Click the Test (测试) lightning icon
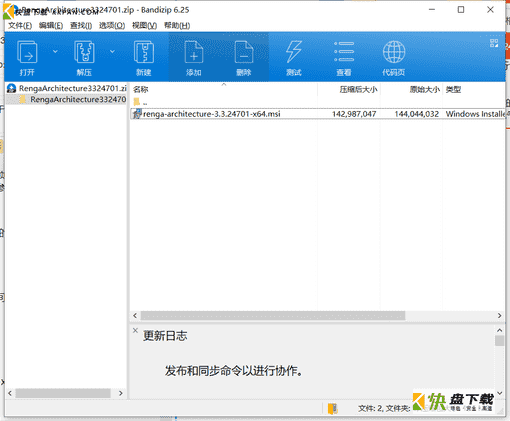 (x=294, y=52)
